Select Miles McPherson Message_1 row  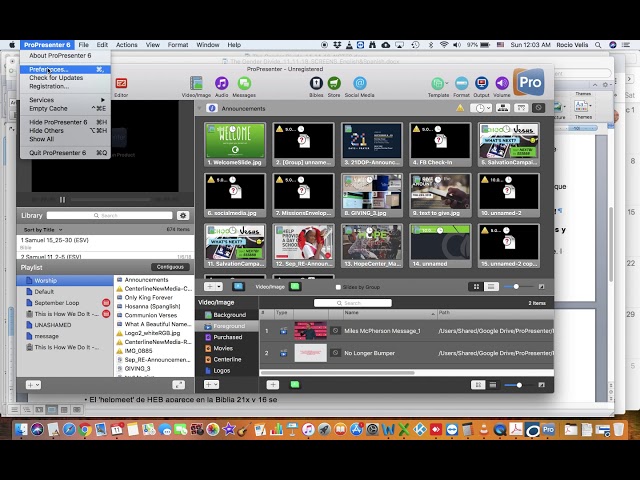point(407,331)
